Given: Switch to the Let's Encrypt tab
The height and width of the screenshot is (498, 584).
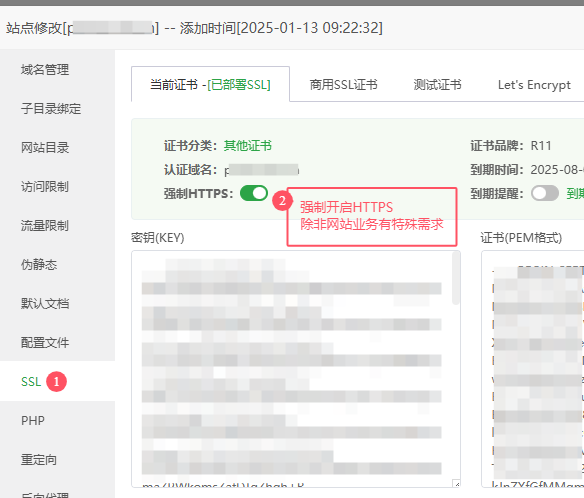Looking at the screenshot, I should tap(534, 85).
